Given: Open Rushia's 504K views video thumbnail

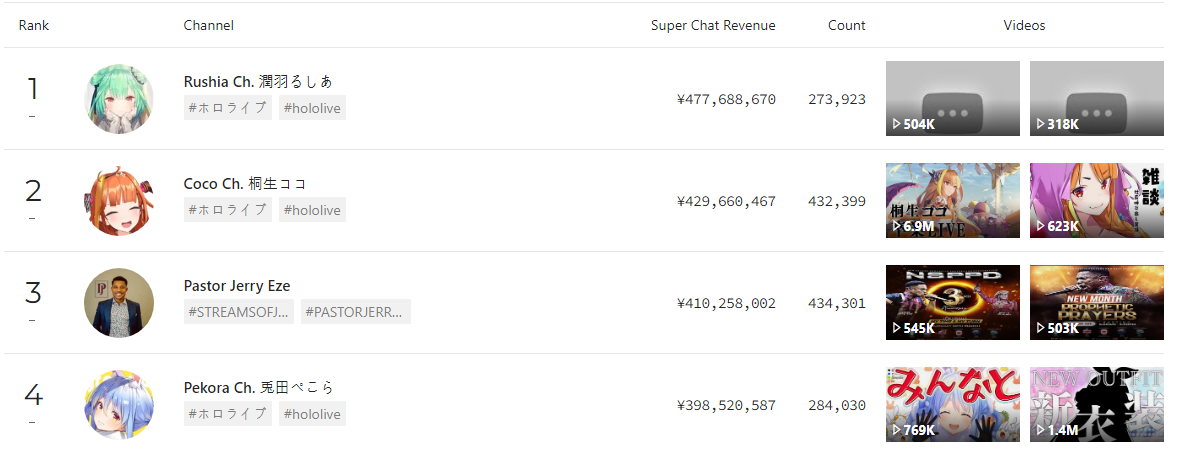Looking at the screenshot, I should point(952,98).
